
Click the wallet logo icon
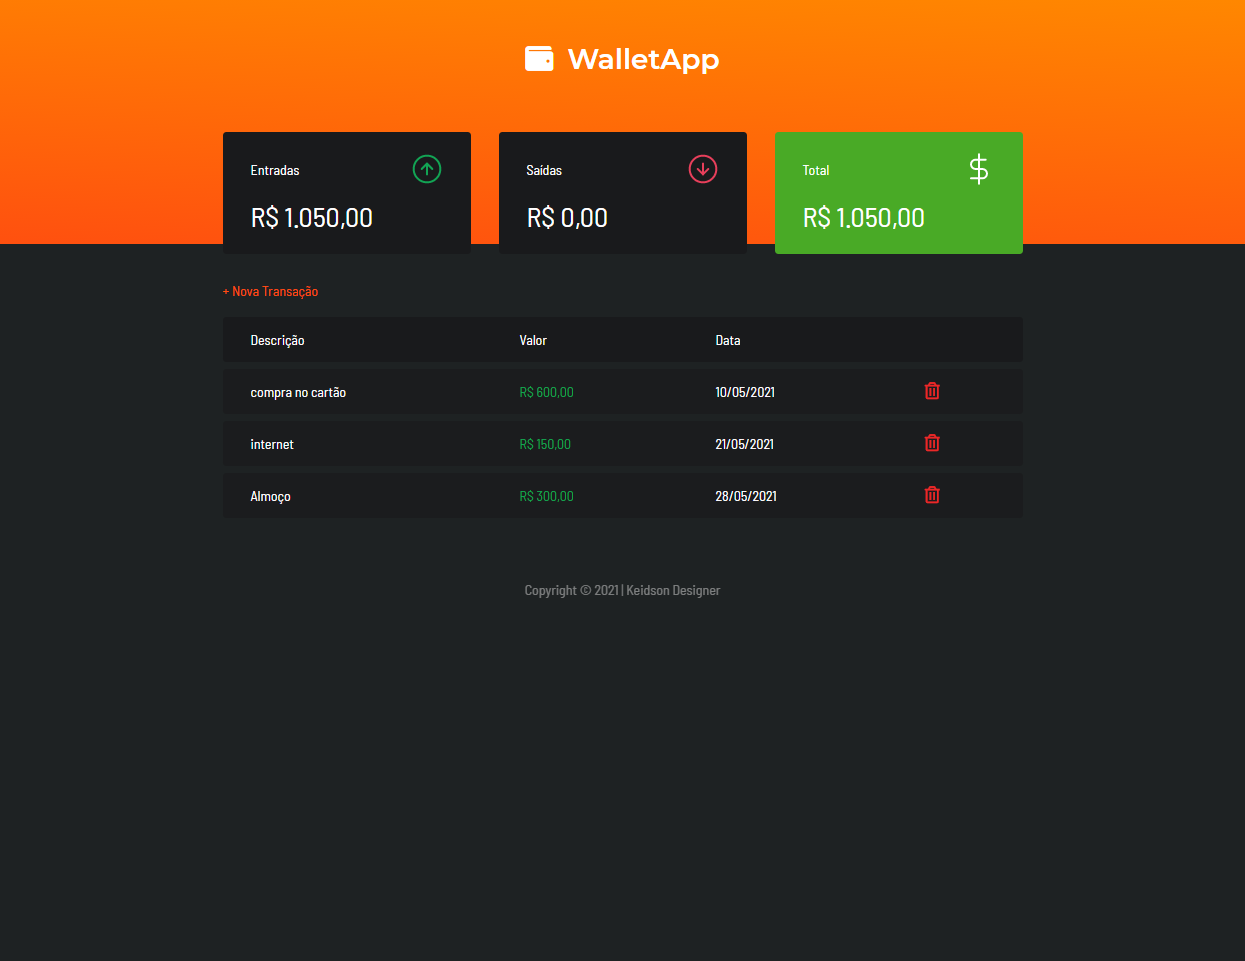[x=539, y=59]
